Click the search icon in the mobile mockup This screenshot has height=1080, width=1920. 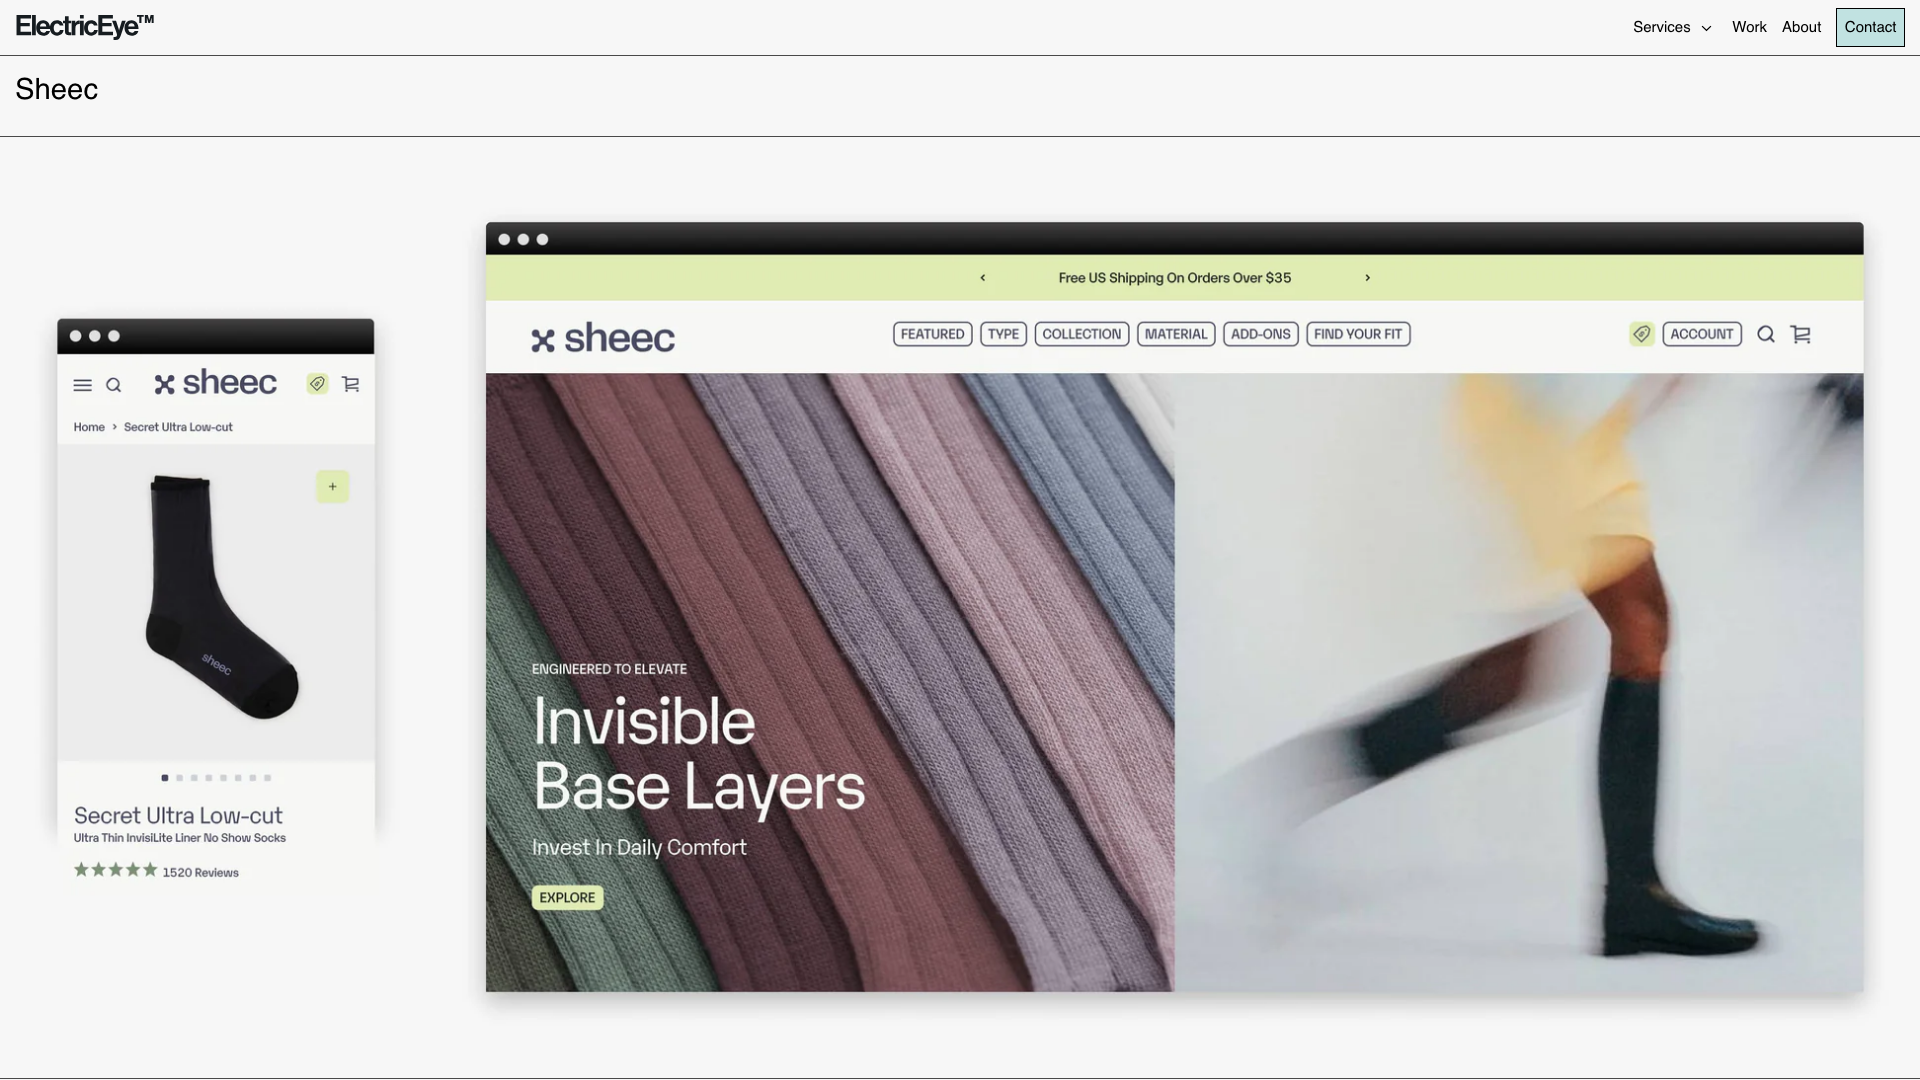point(114,385)
